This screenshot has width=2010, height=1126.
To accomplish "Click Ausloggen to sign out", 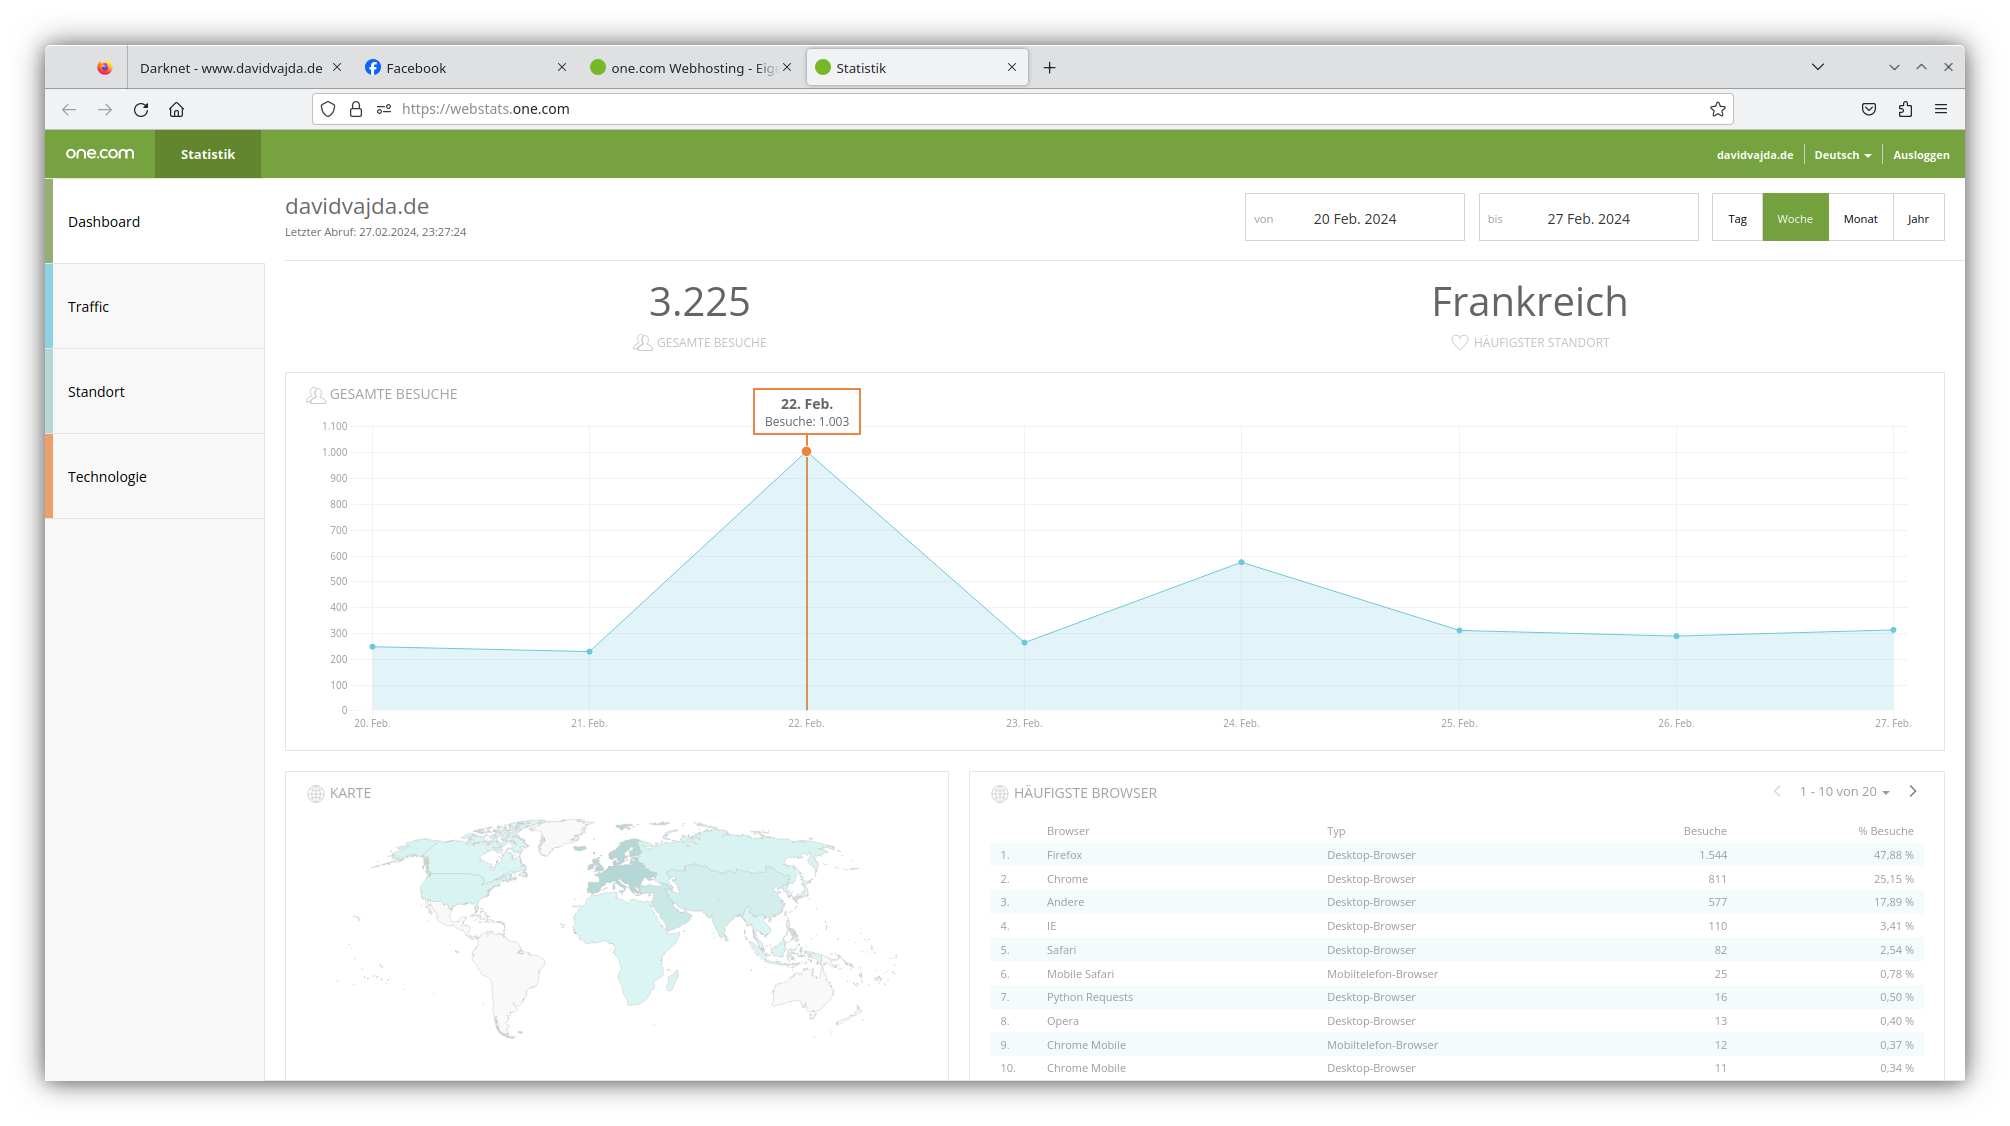I will pyautogui.click(x=1921, y=154).
